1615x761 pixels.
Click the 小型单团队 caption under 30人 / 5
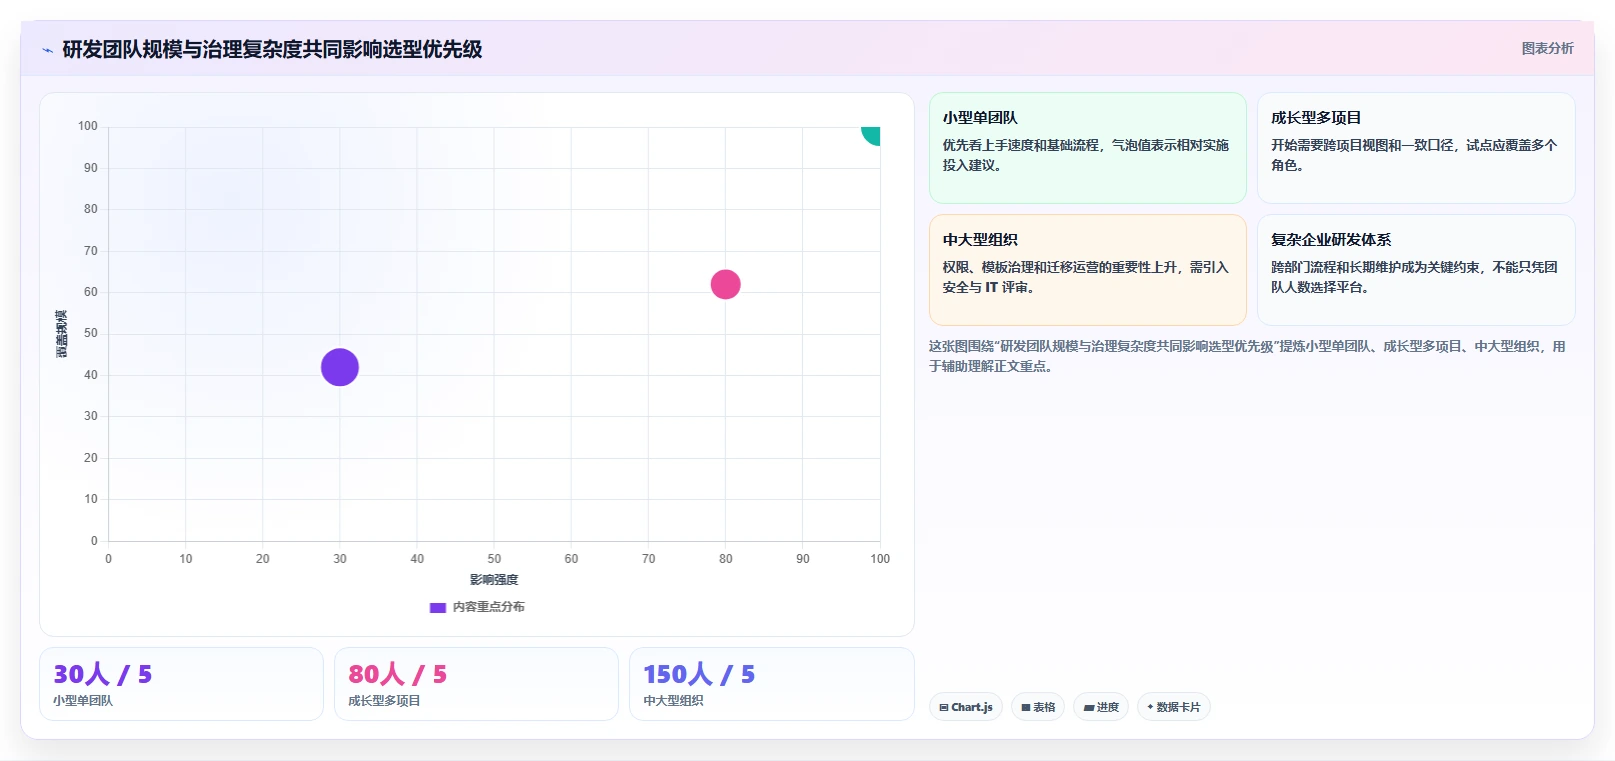83,701
